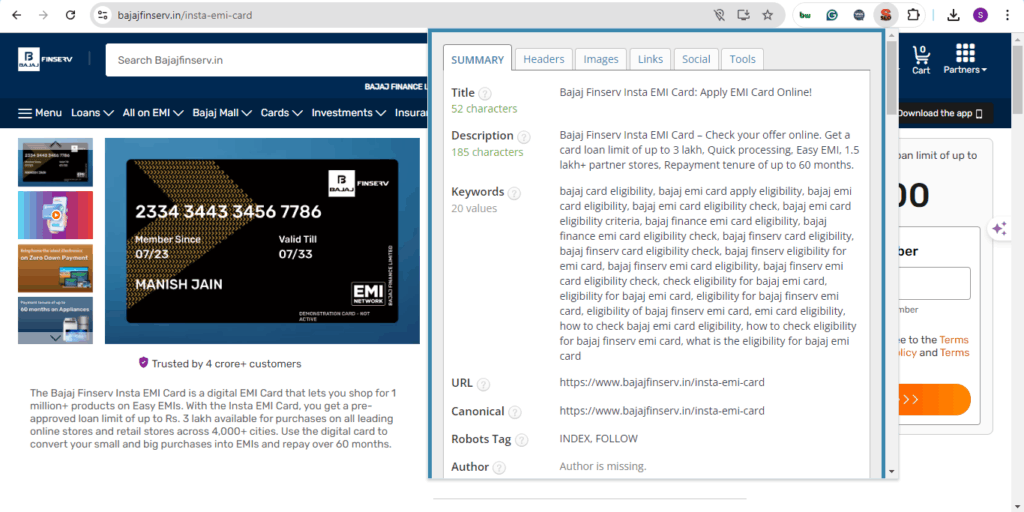Click the '20 values' keywords count
Screen dimensions: 1024x512
tap(474, 208)
